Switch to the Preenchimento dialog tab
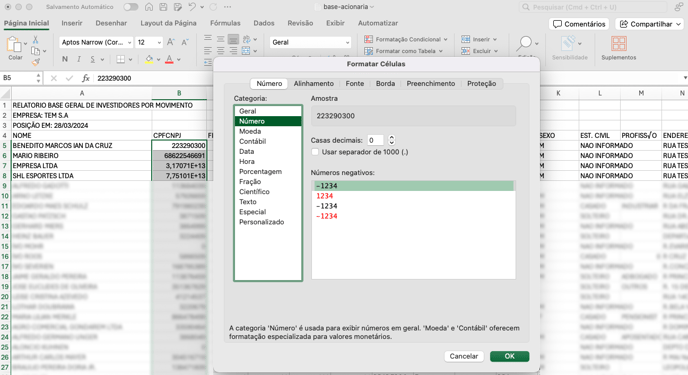 click(x=430, y=83)
